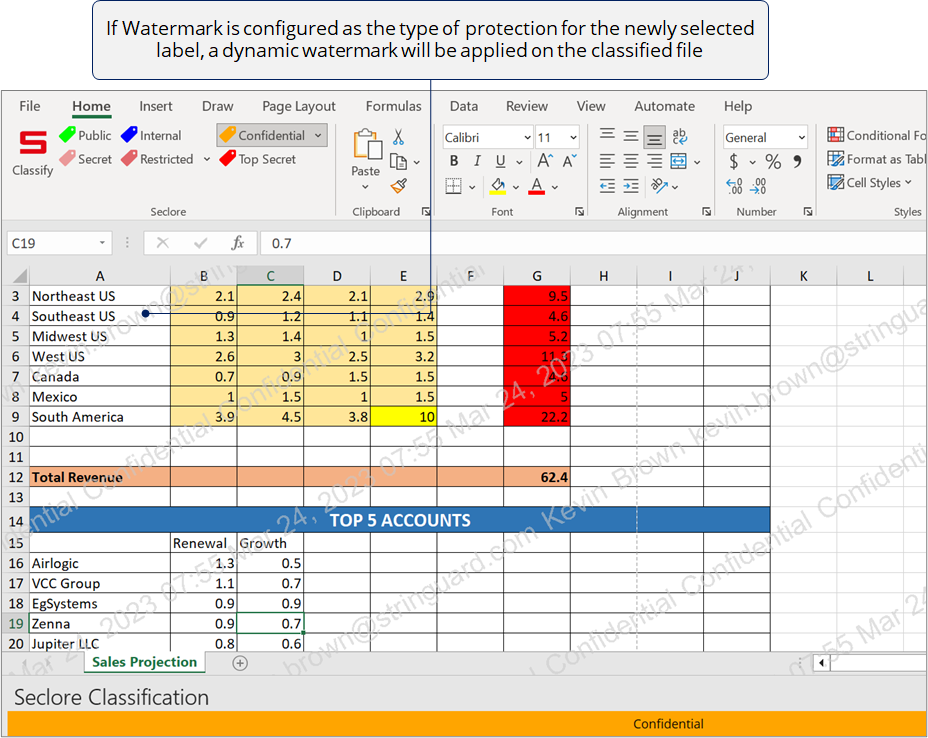The height and width of the screenshot is (738, 928).
Task: Open the General number format dropdown
Action: pyautogui.click(x=801, y=137)
